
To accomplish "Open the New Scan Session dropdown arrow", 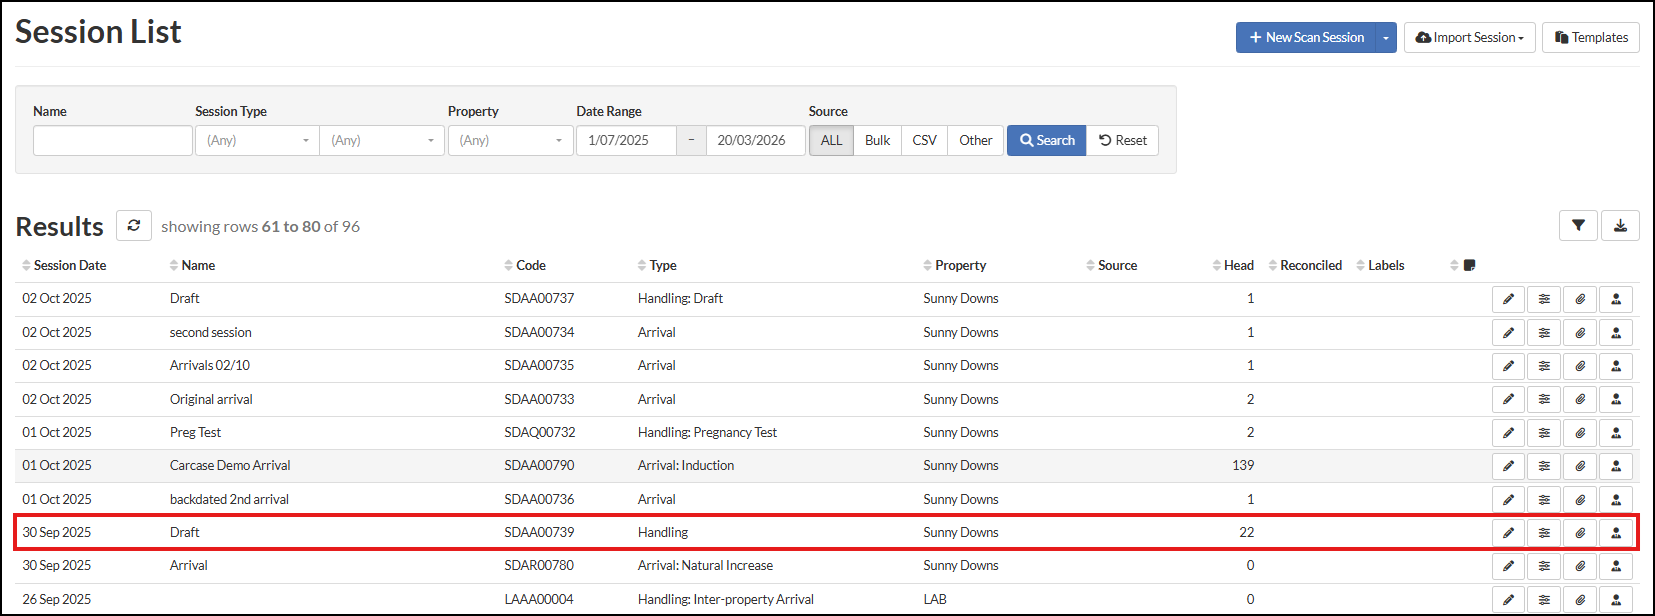I will click(1386, 38).
